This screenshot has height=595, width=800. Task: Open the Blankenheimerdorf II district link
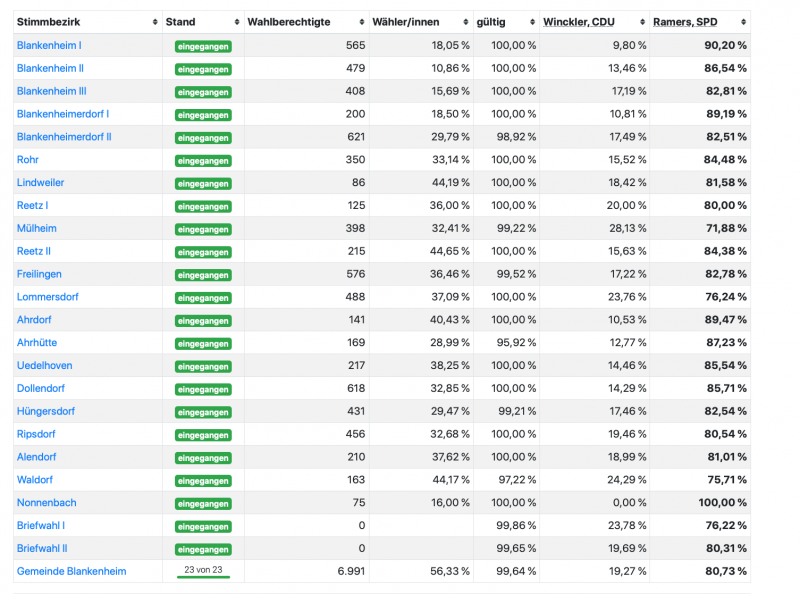(x=64, y=137)
